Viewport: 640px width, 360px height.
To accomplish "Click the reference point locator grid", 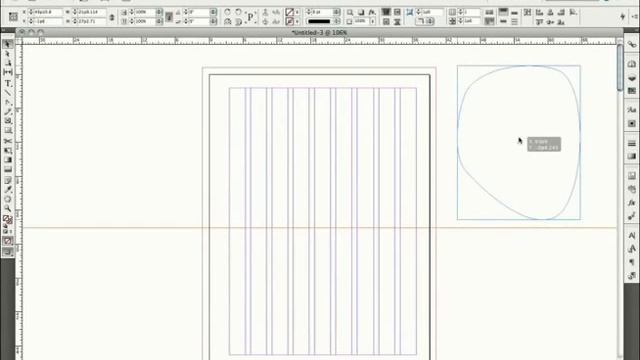I will [x=13, y=16].
